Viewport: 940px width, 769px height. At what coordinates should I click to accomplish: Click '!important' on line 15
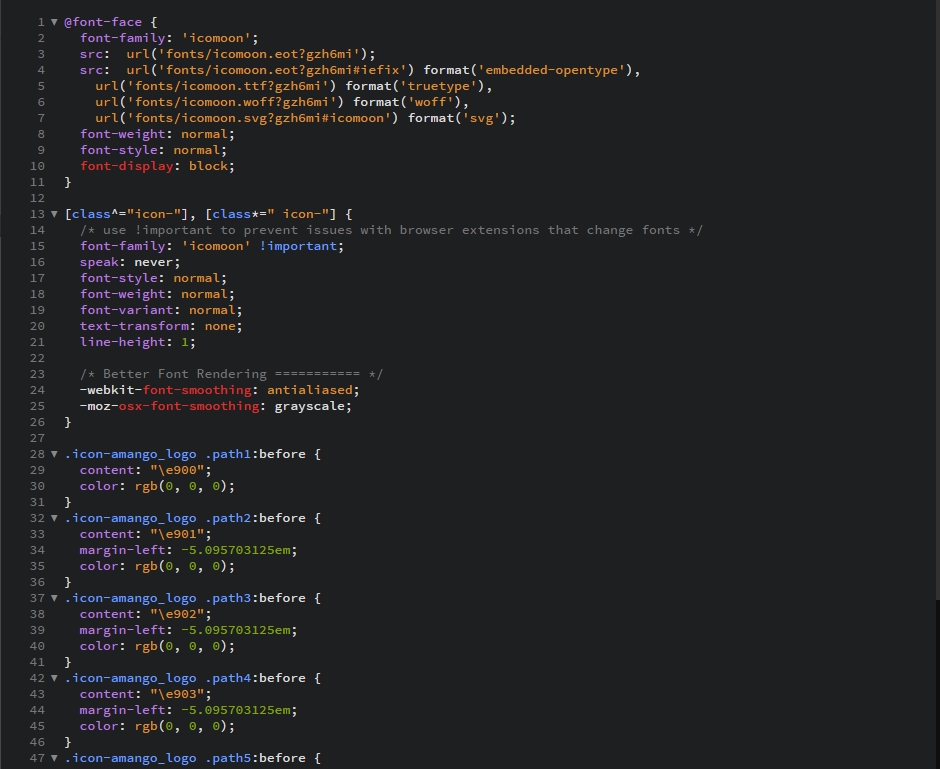(298, 246)
